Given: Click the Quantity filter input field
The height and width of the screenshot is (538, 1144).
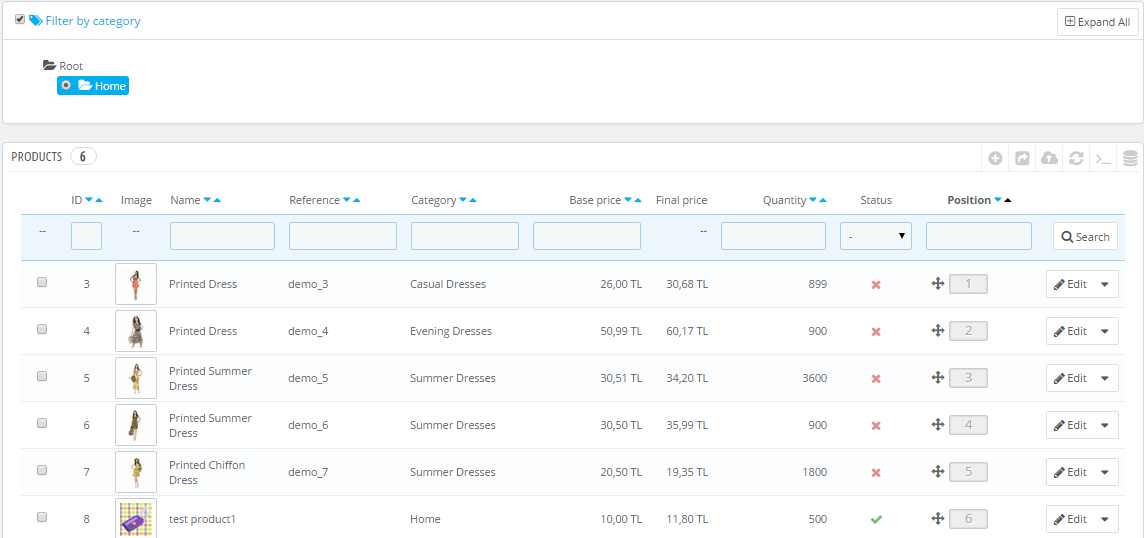Looking at the screenshot, I should [x=773, y=237].
